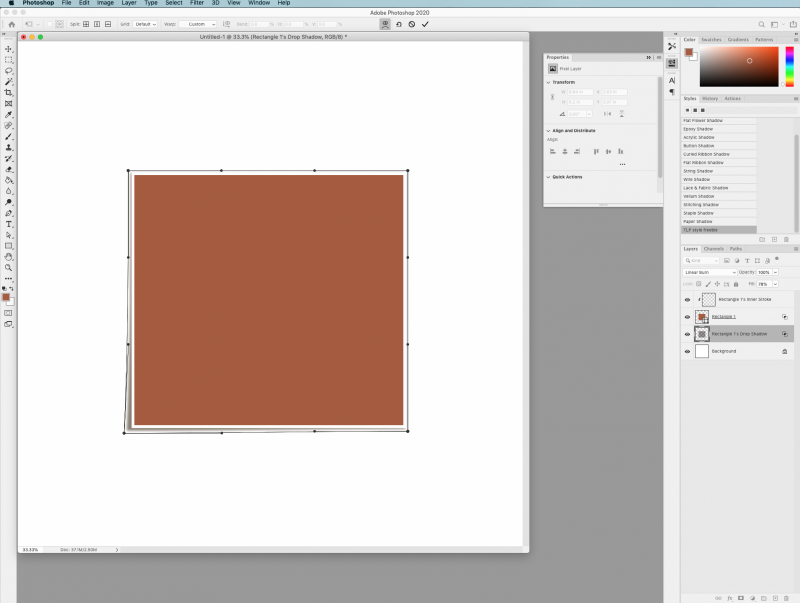Collapse the Transform section in Properties
Screen dimensions: 800x603
point(548,82)
